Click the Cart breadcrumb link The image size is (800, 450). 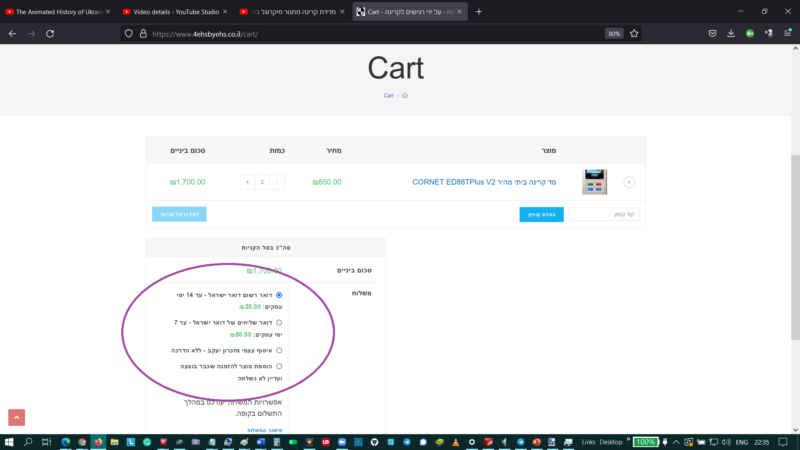[x=388, y=95]
